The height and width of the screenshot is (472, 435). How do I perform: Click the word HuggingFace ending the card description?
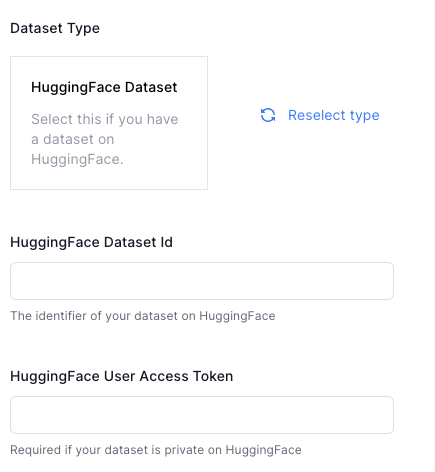(x=77, y=159)
